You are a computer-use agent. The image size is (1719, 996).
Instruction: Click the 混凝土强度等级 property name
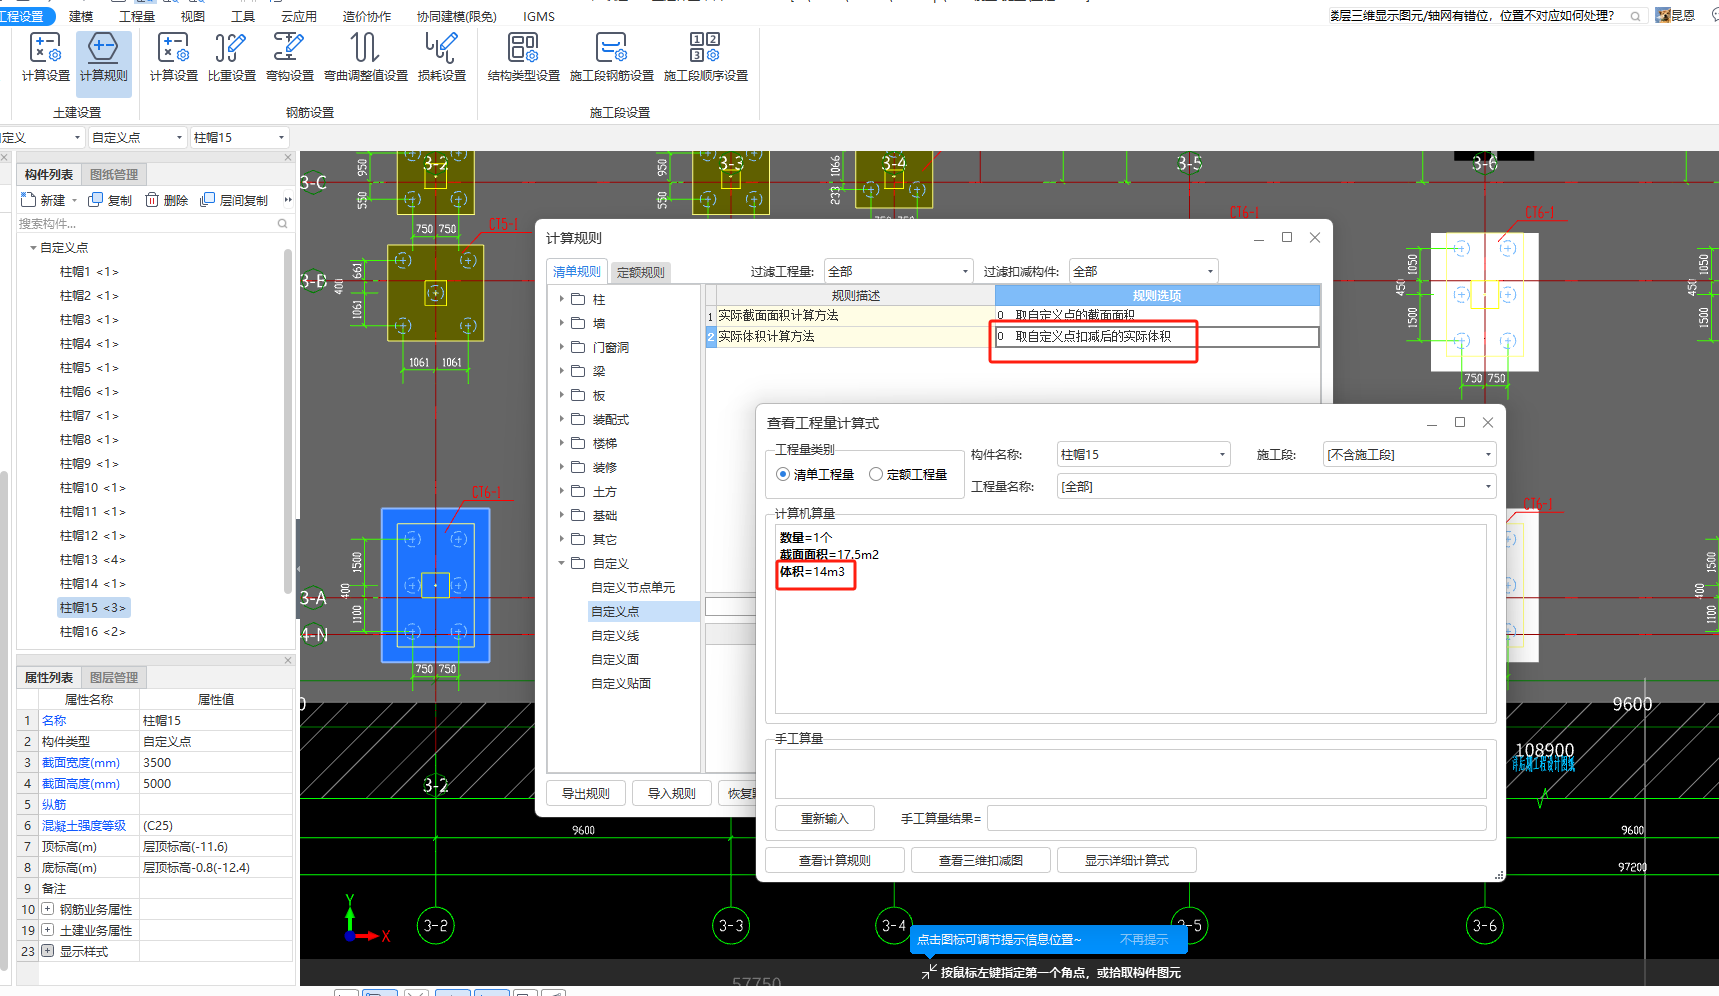pyautogui.click(x=84, y=825)
